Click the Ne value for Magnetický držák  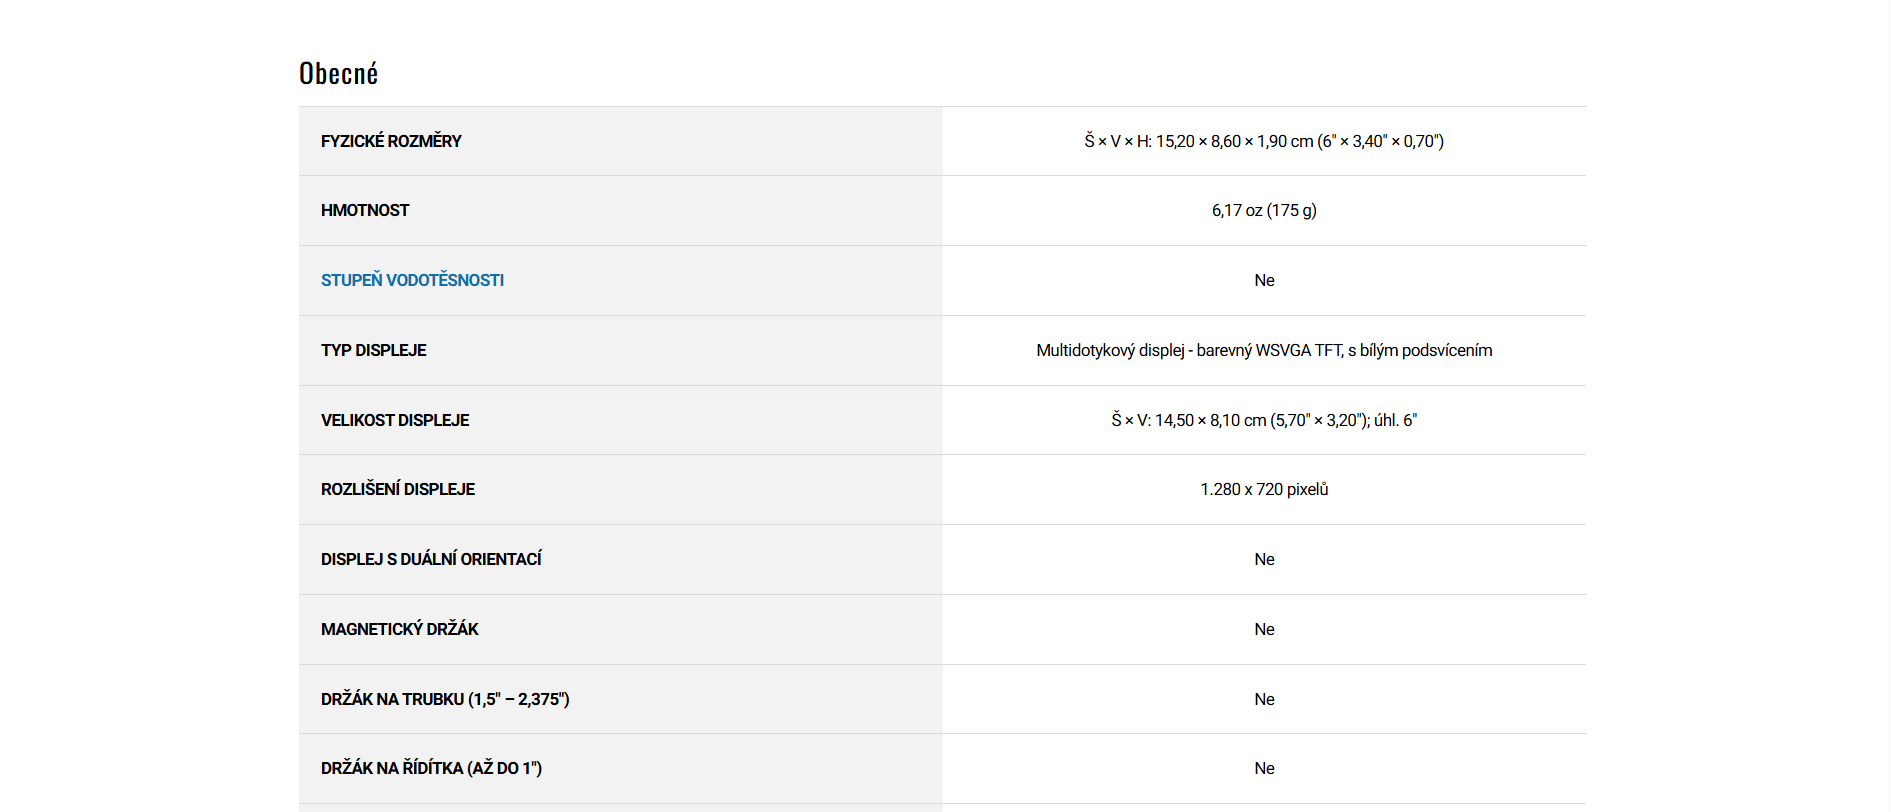coord(1264,629)
